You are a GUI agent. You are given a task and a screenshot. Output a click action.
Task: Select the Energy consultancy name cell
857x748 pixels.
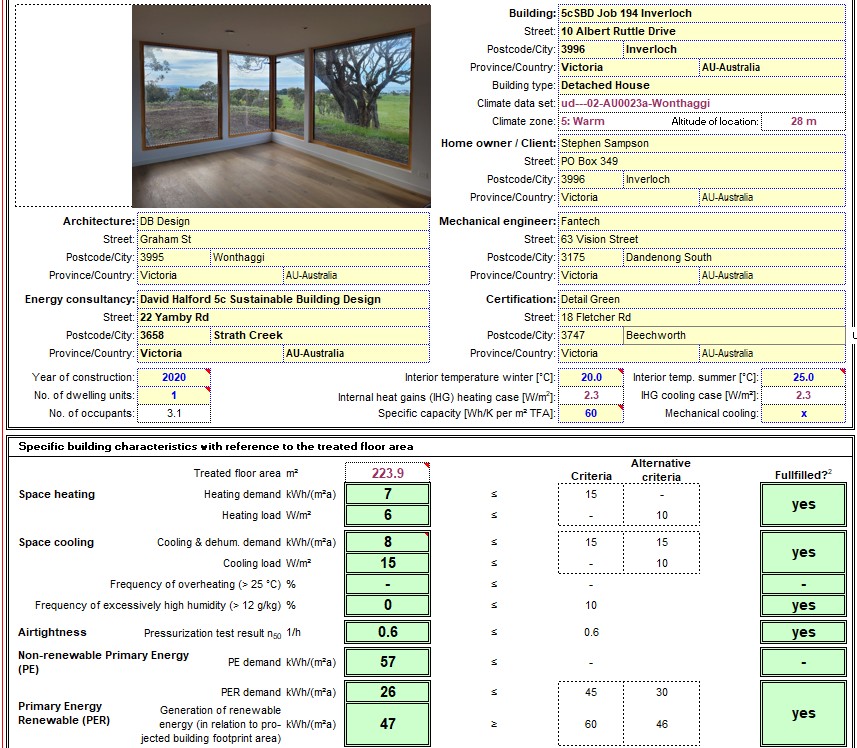point(282,299)
